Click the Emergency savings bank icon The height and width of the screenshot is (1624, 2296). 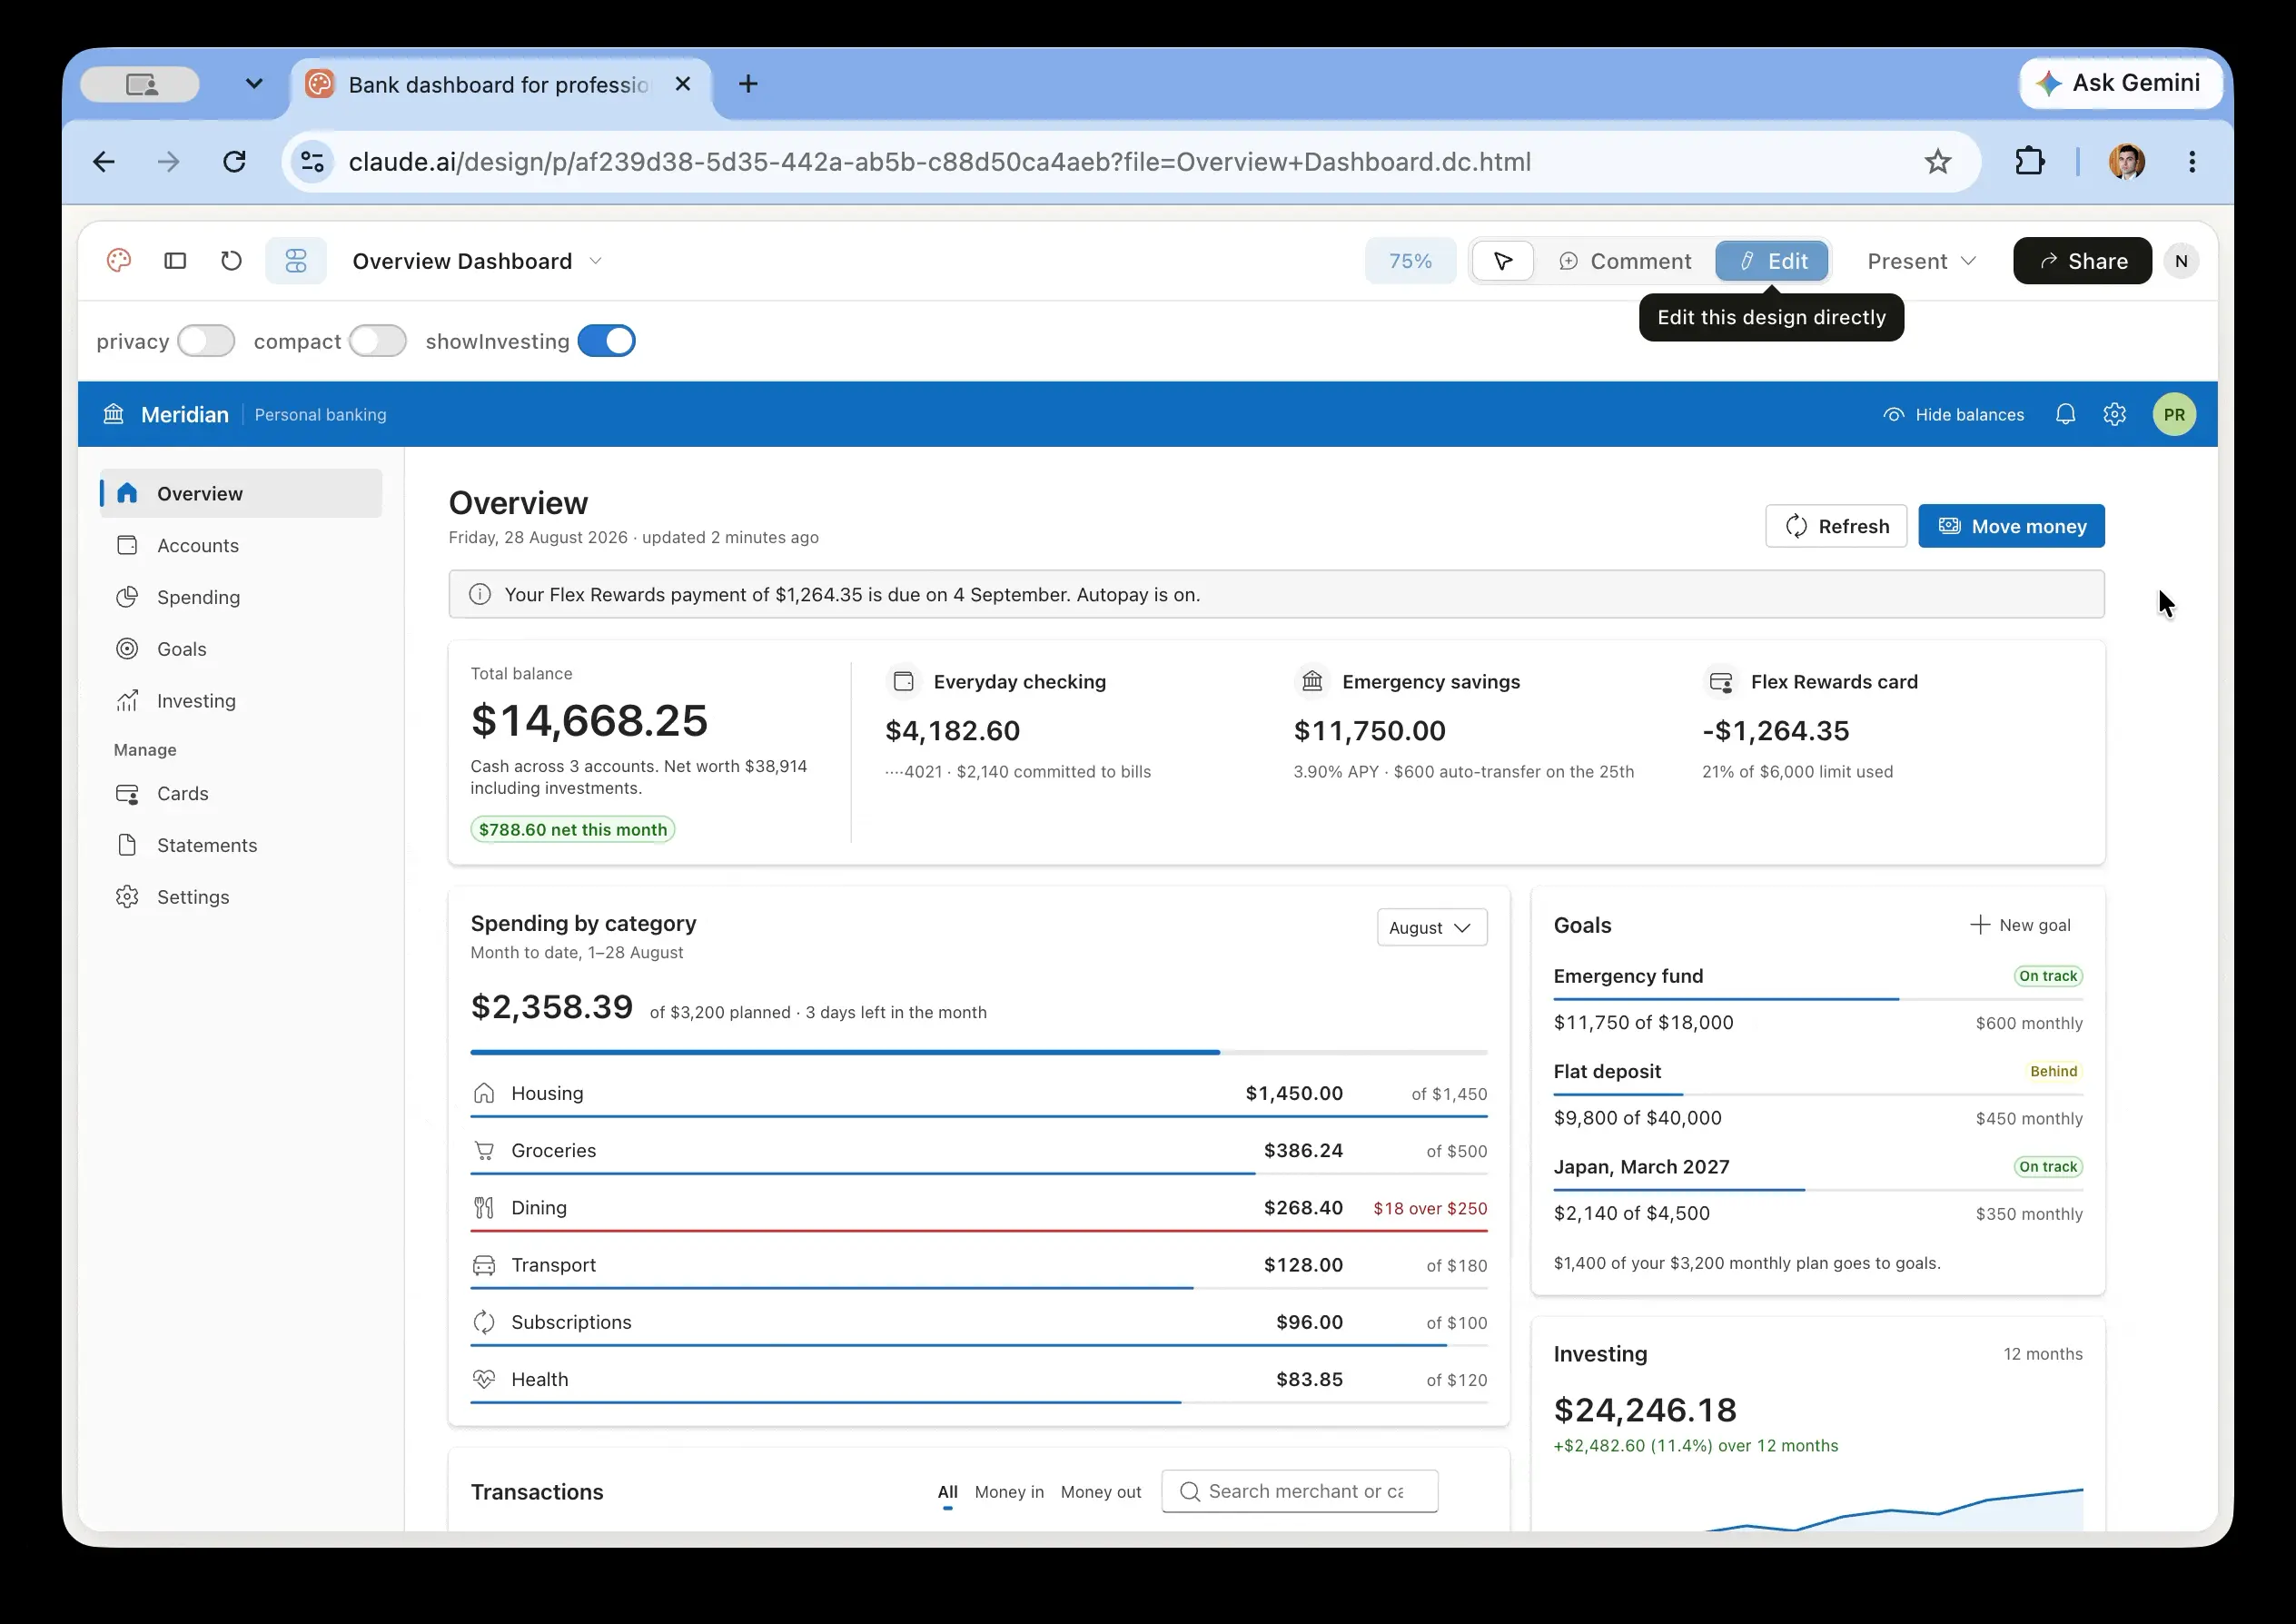tap(1312, 681)
